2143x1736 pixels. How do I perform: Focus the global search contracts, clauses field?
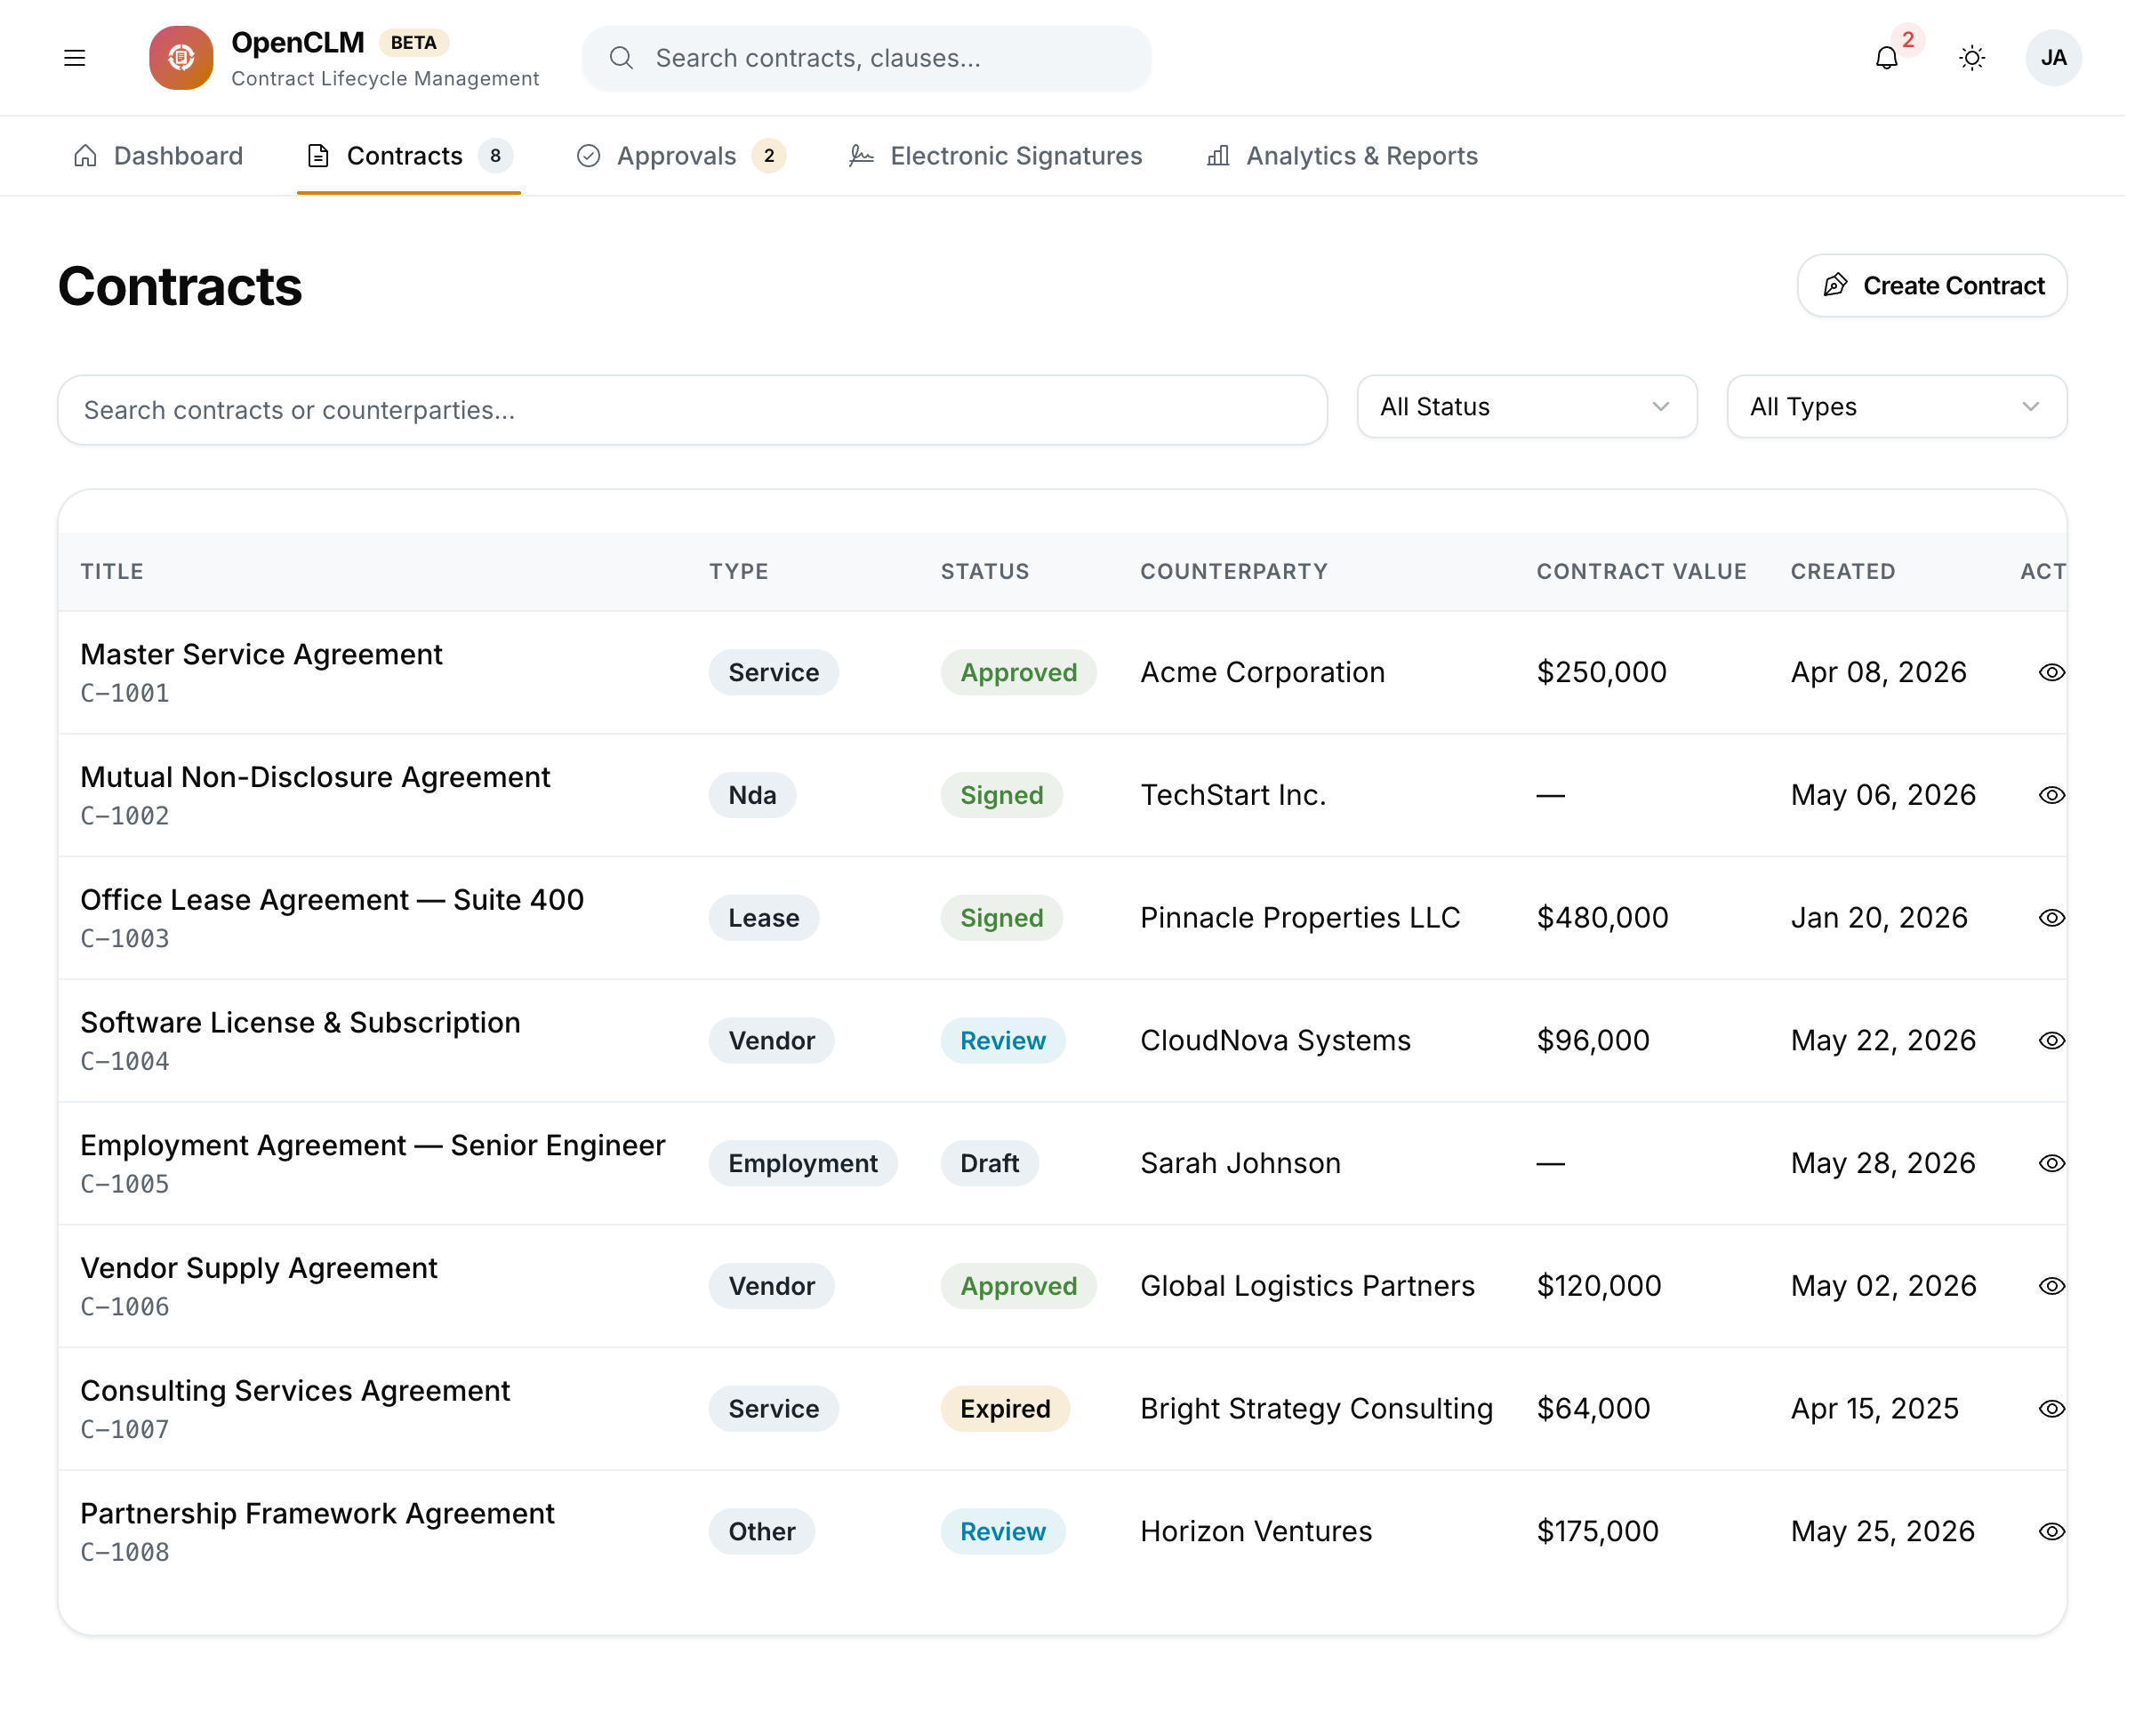click(866, 58)
